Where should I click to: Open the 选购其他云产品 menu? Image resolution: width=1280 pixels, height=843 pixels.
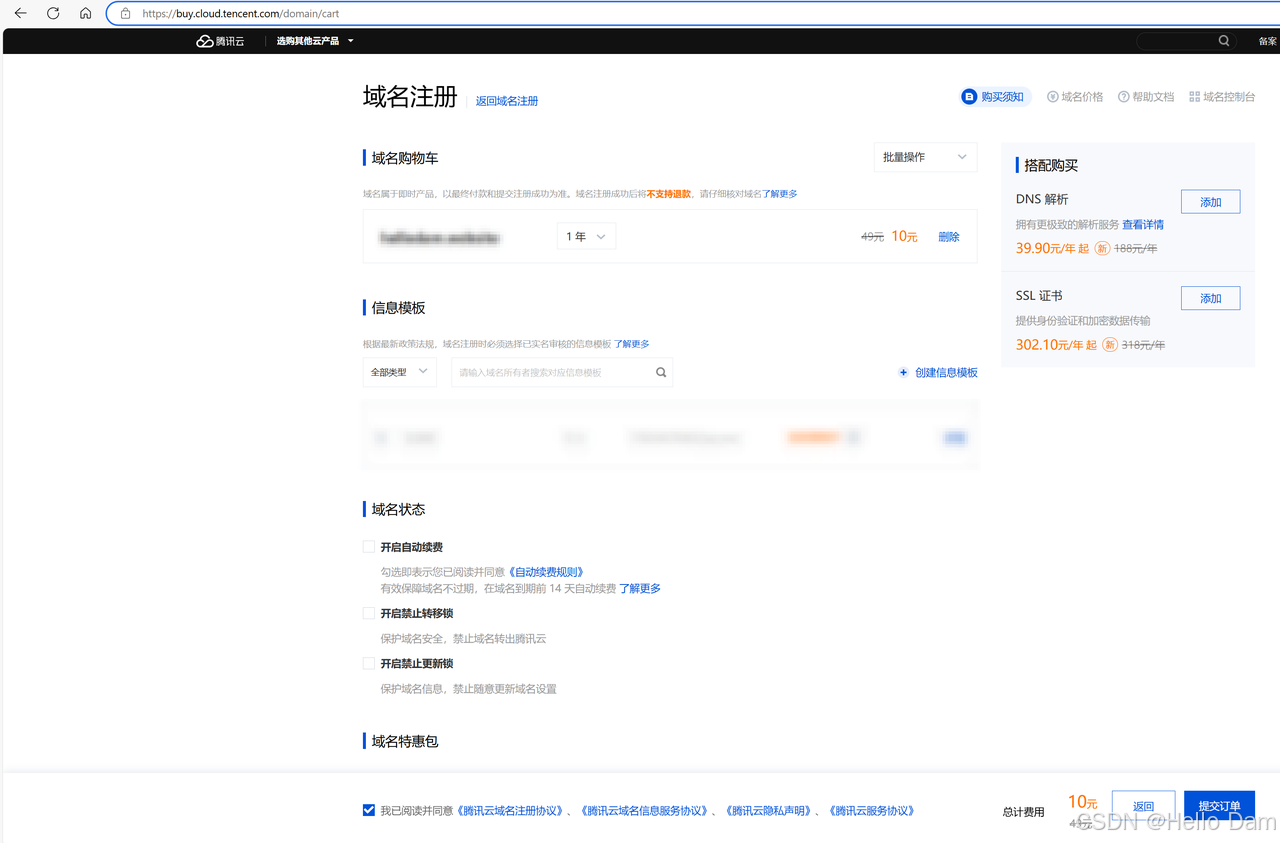click(308, 41)
